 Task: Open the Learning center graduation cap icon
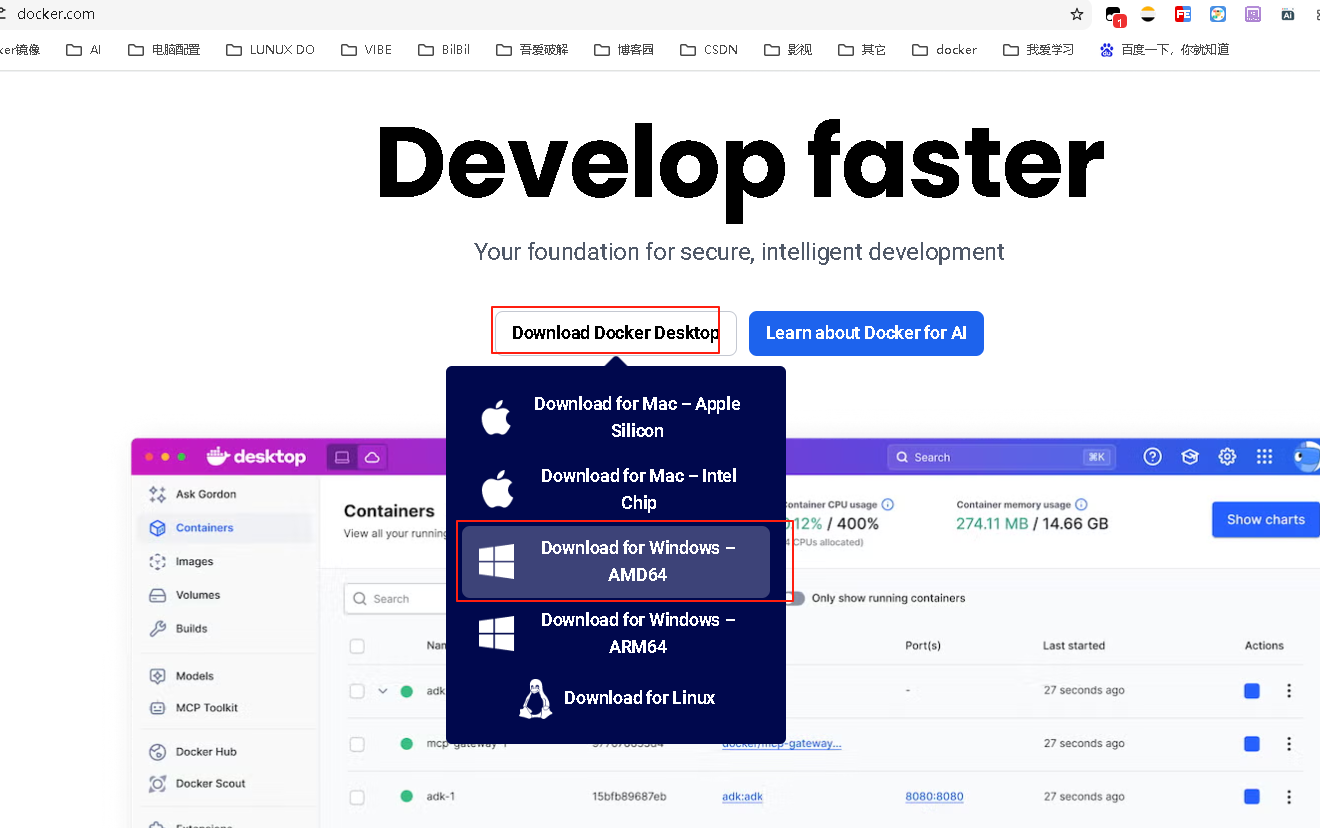coord(1190,457)
